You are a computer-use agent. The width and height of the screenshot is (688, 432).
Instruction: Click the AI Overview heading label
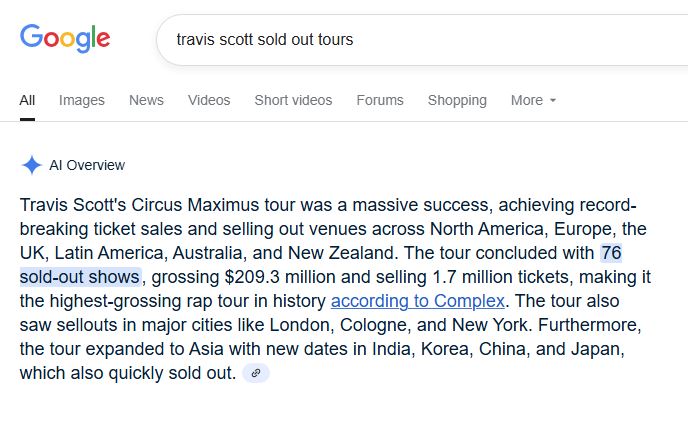pyautogui.click(x=87, y=165)
